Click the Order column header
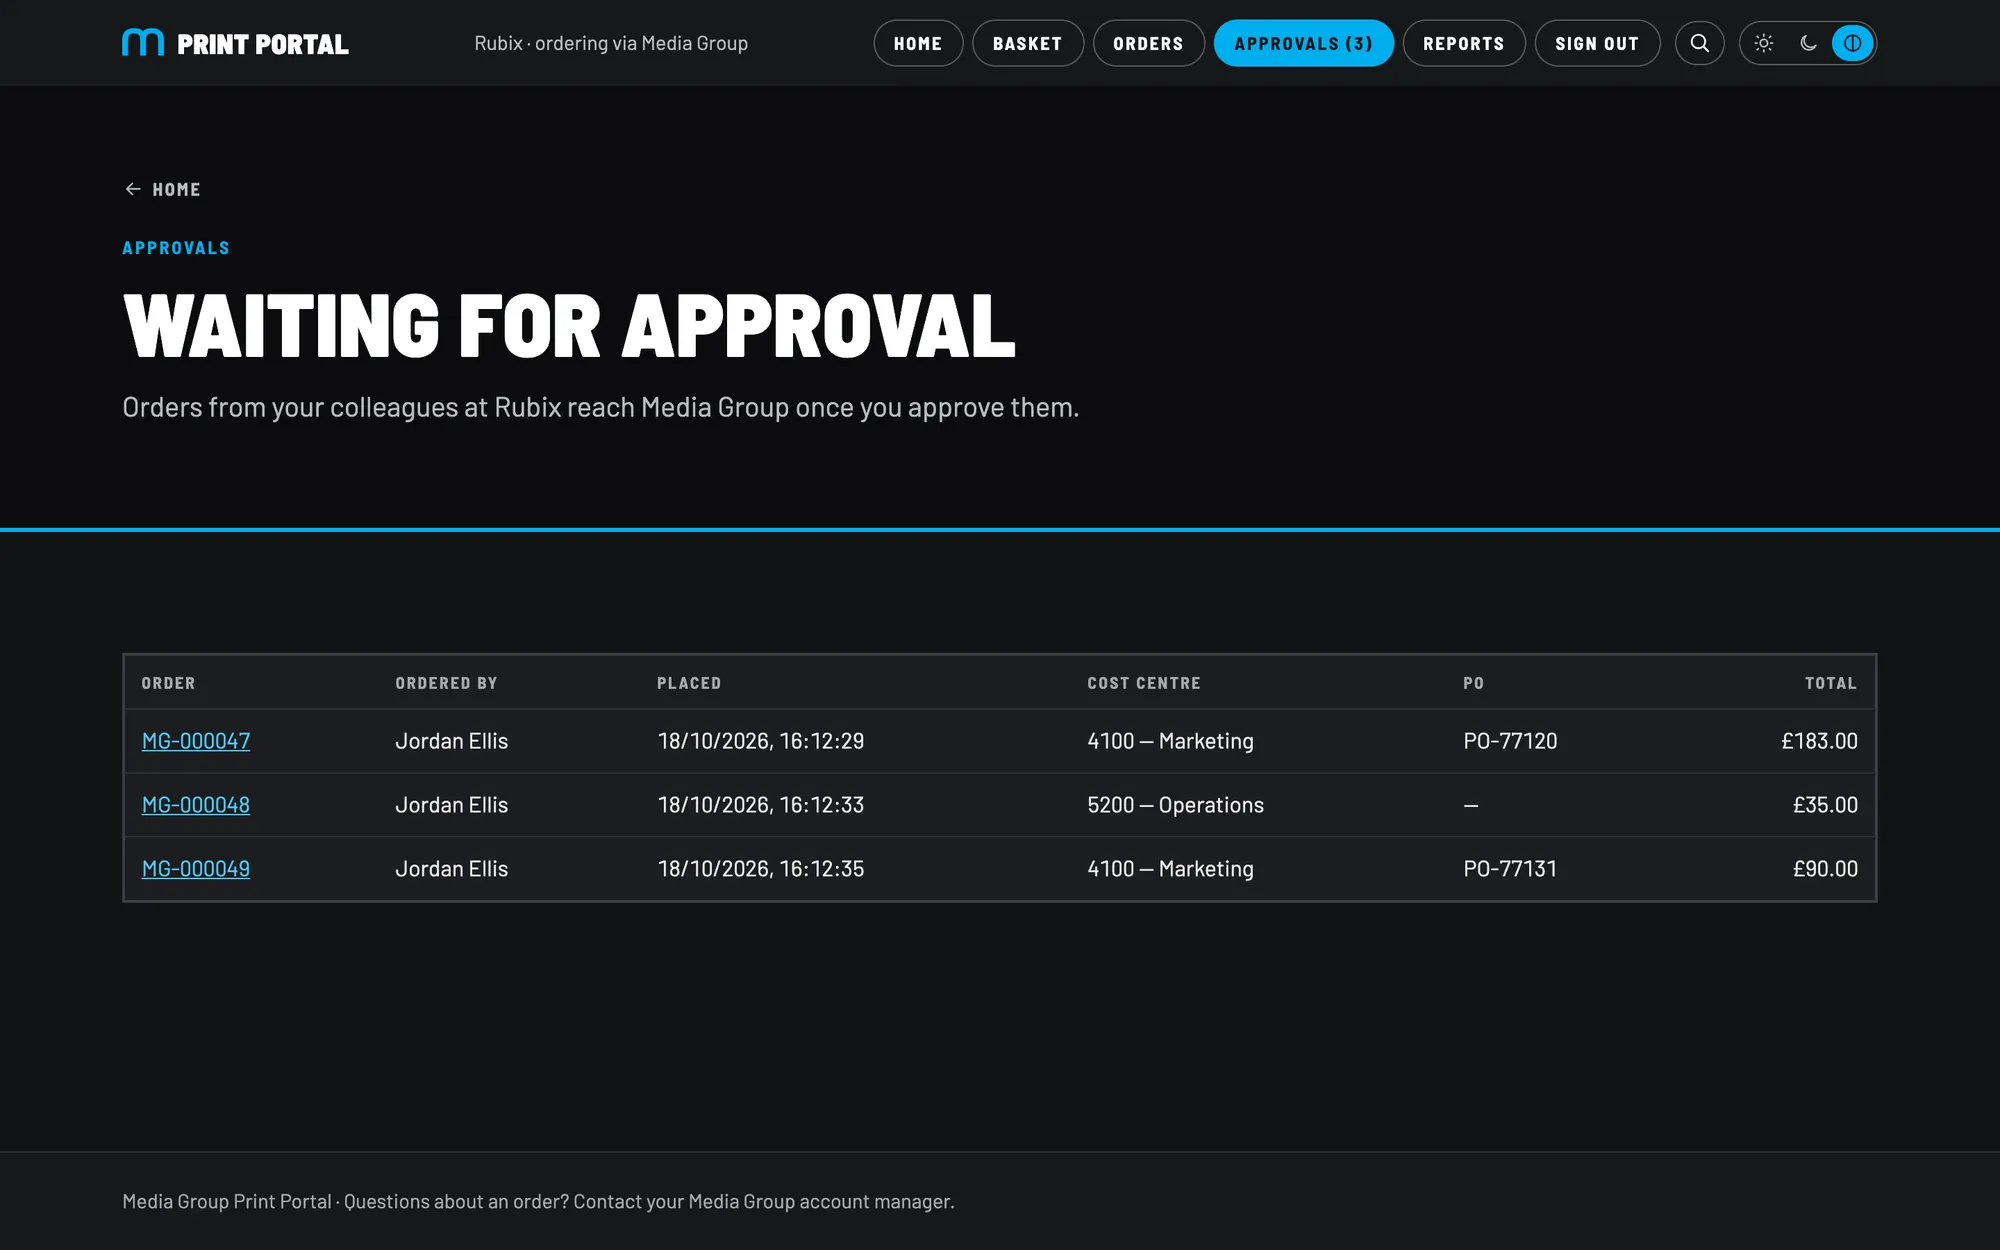This screenshot has width=2000, height=1250. click(x=168, y=683)
